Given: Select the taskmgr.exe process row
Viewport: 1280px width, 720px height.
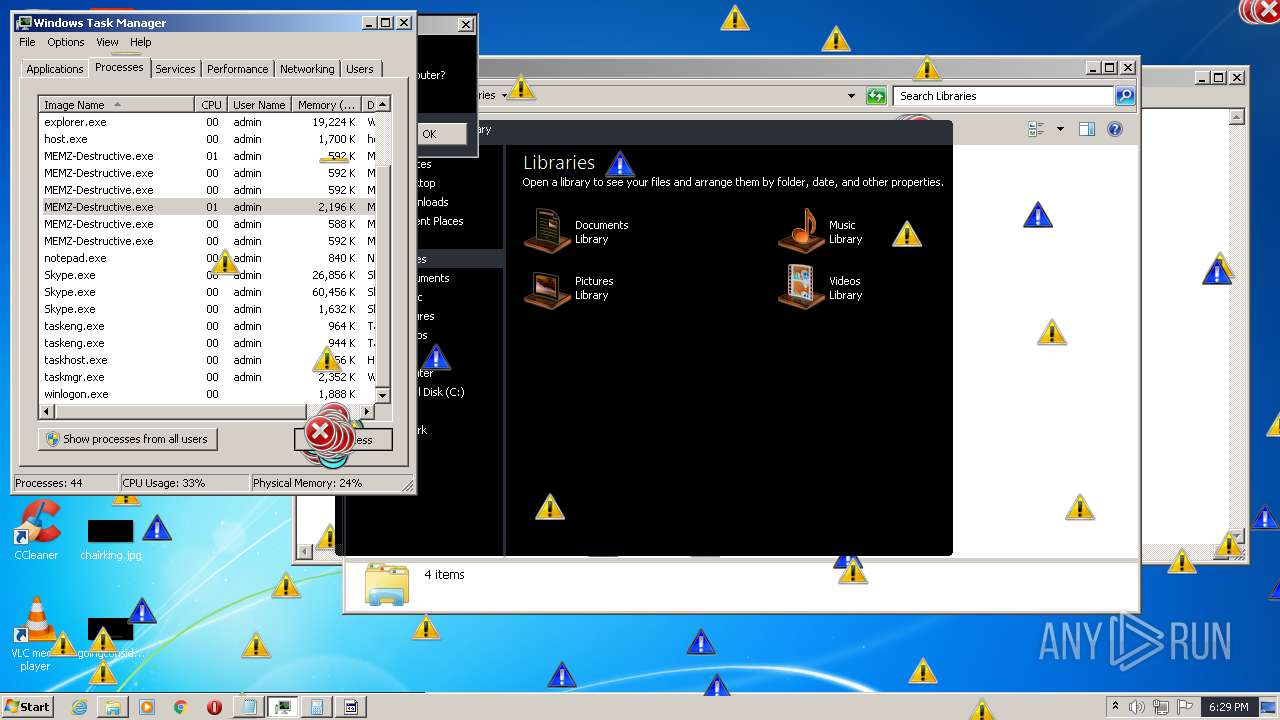Looking at the screenshot, I should click(206, 377).
